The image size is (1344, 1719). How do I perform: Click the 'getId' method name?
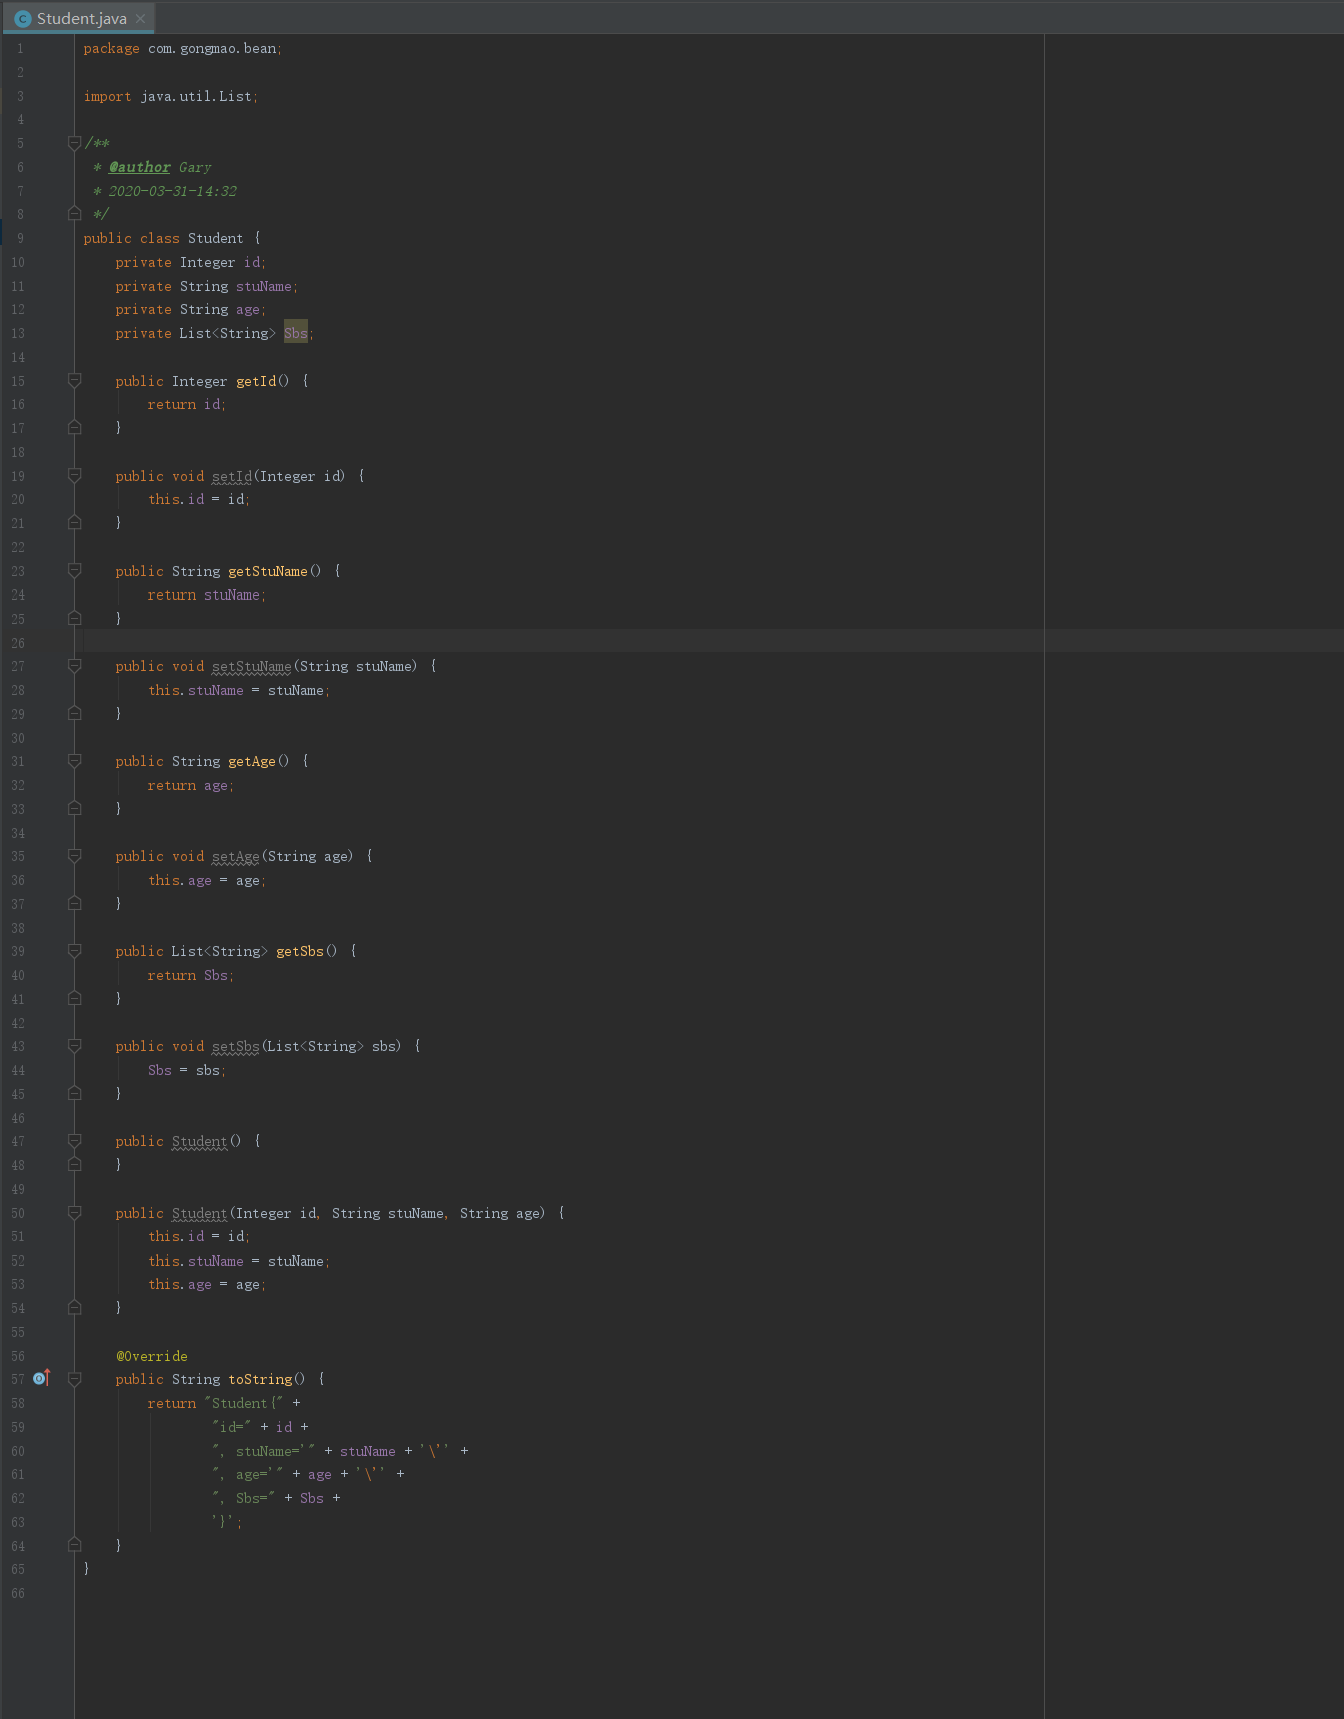coord(256,381)
